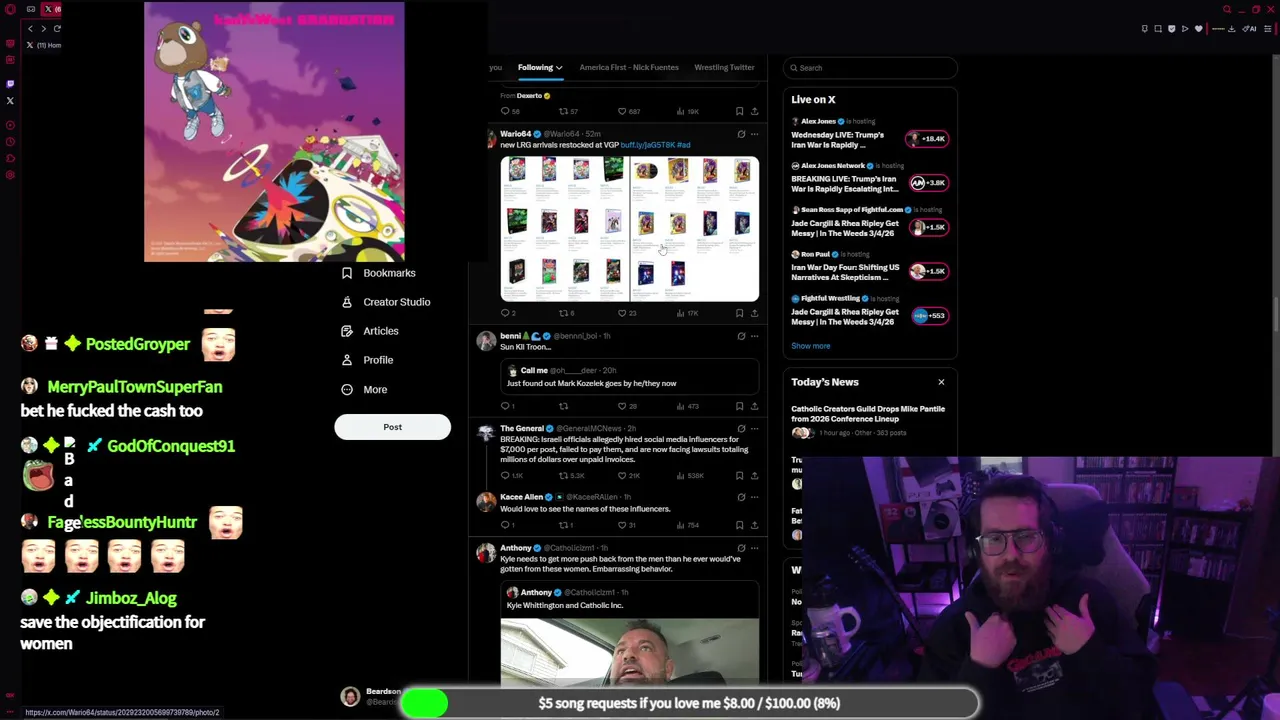Open the ad blocker shield icon
The height and width of the screenshot is (720, 1280).
[x=1171, y=28]
